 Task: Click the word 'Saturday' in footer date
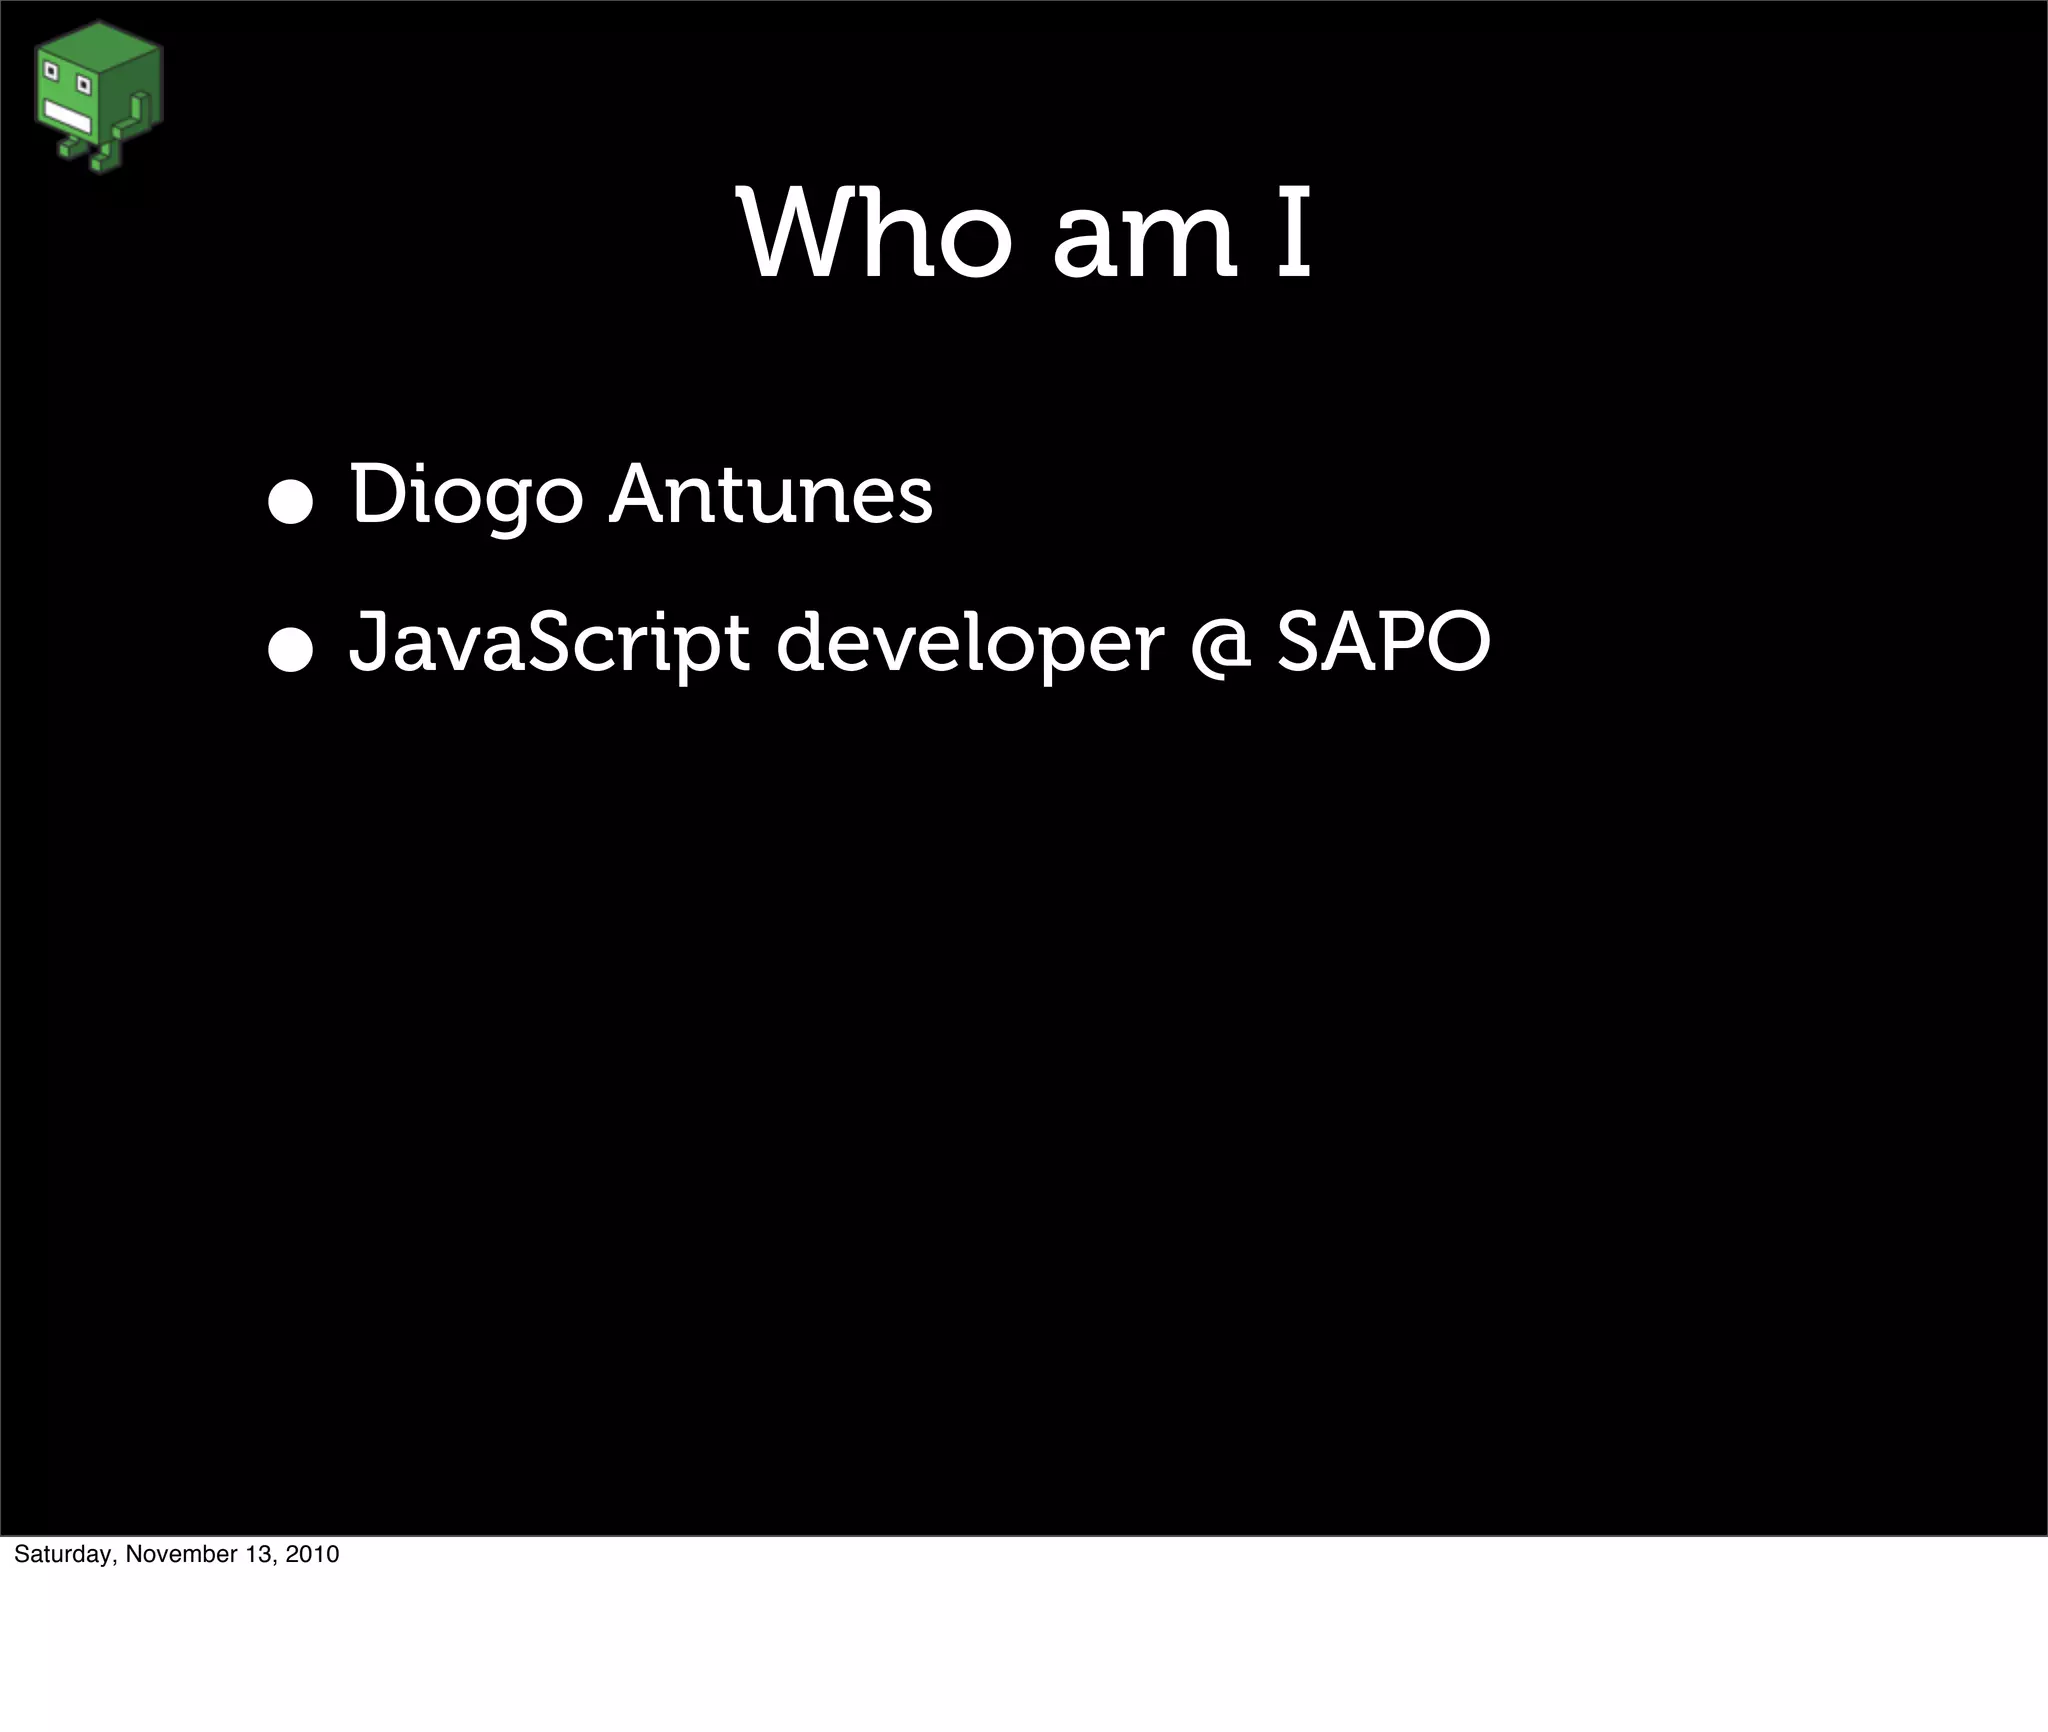62,1554
